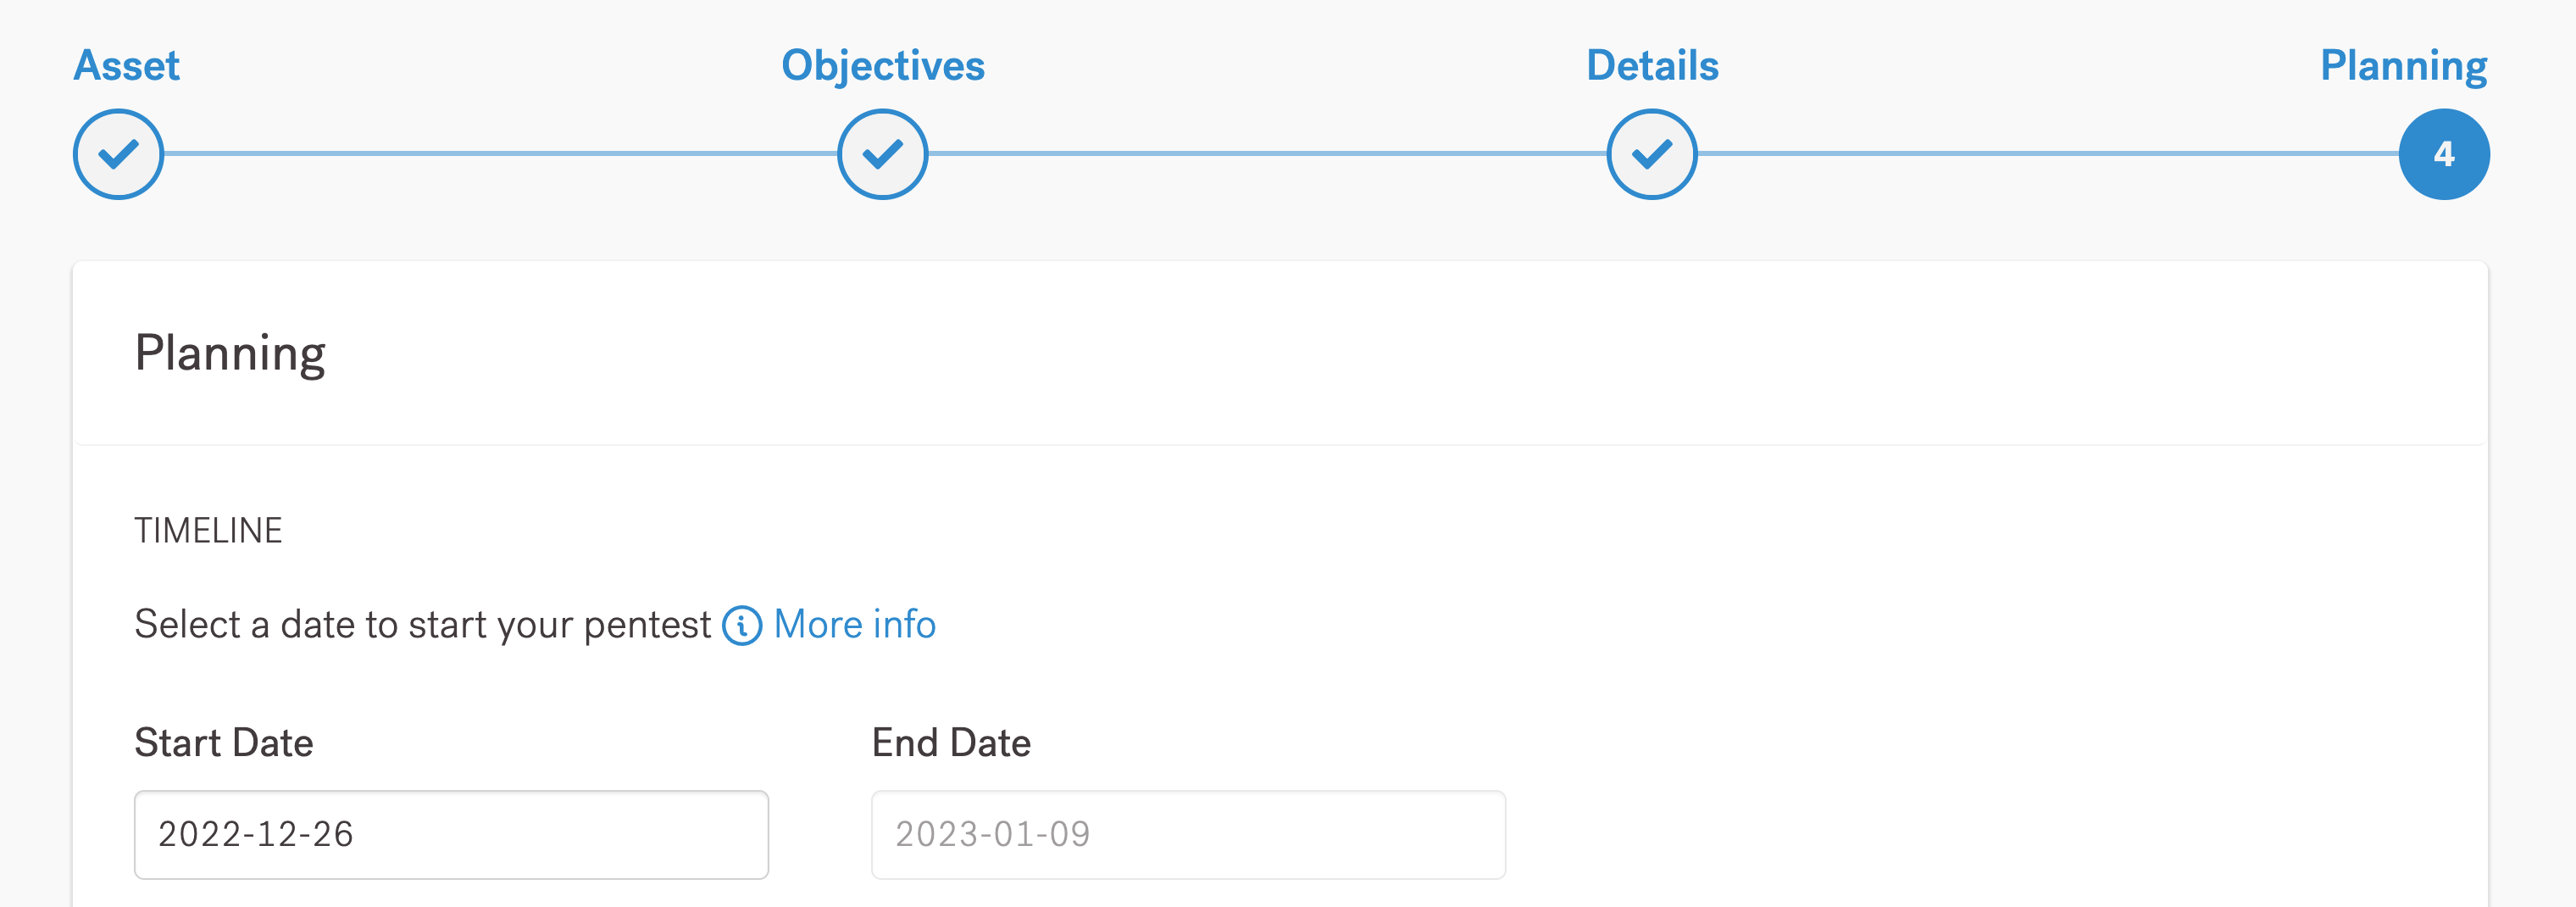
Task: Open the Details step label
Action: point(1652,66)
